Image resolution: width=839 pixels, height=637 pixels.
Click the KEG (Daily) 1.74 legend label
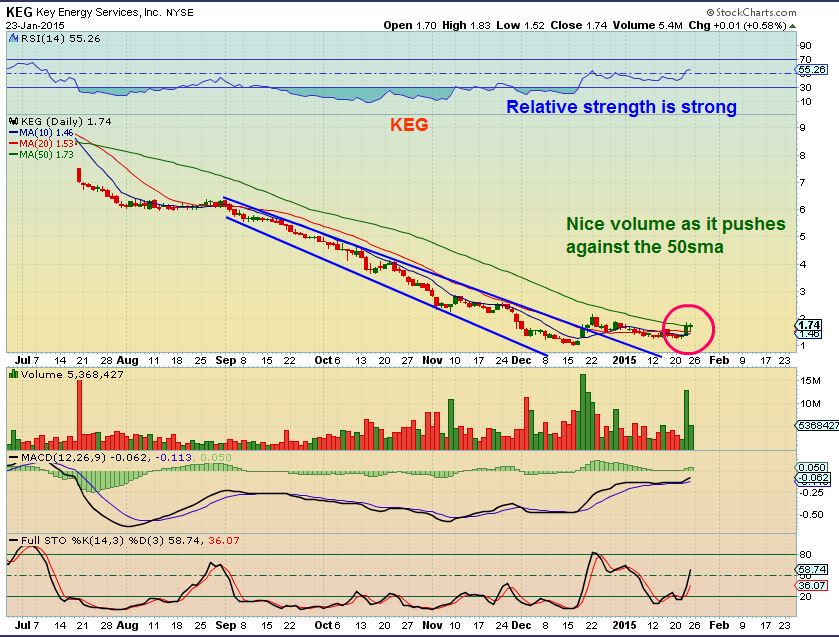tap(66, 122)
